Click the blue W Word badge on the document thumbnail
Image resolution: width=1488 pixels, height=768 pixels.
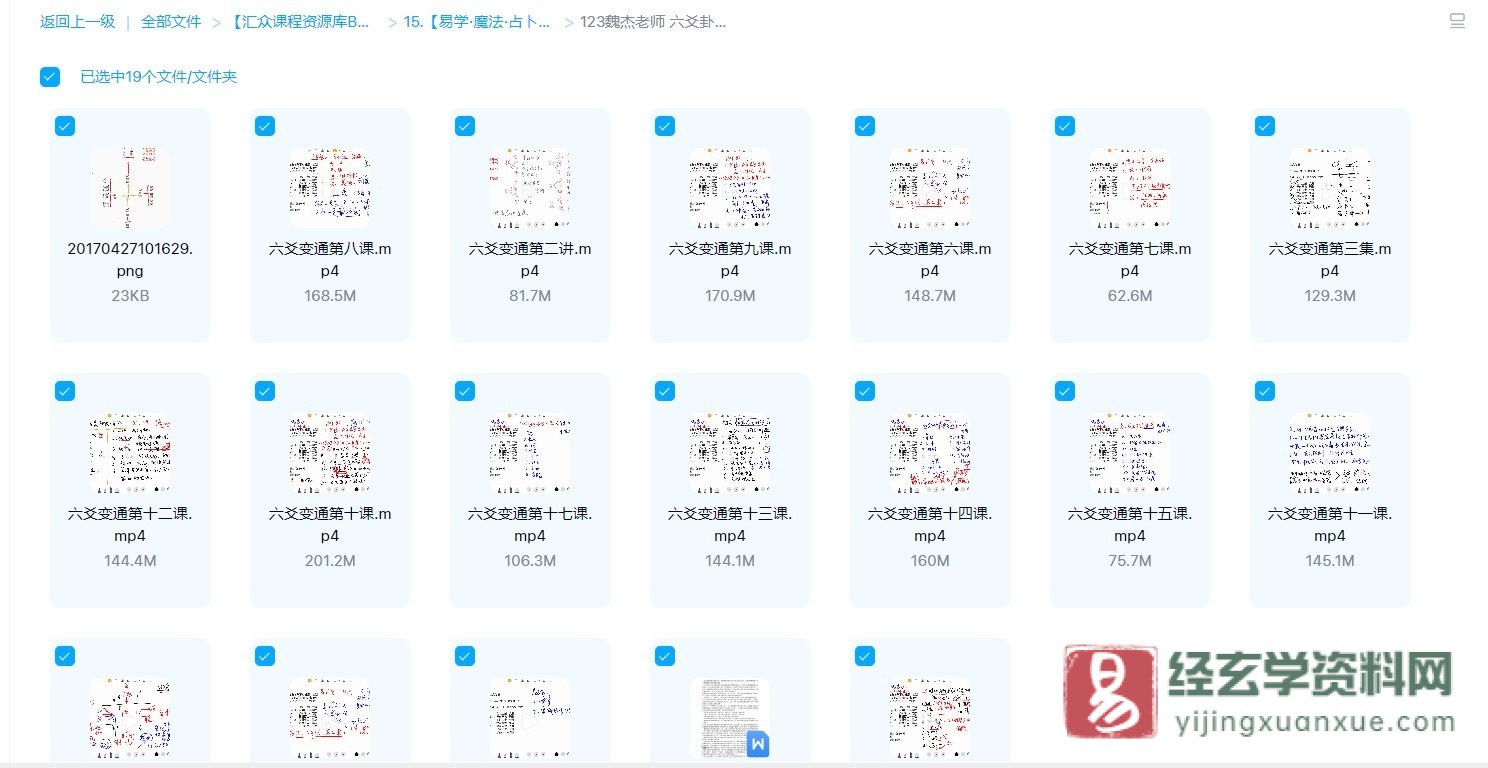(x=757, y=745)
